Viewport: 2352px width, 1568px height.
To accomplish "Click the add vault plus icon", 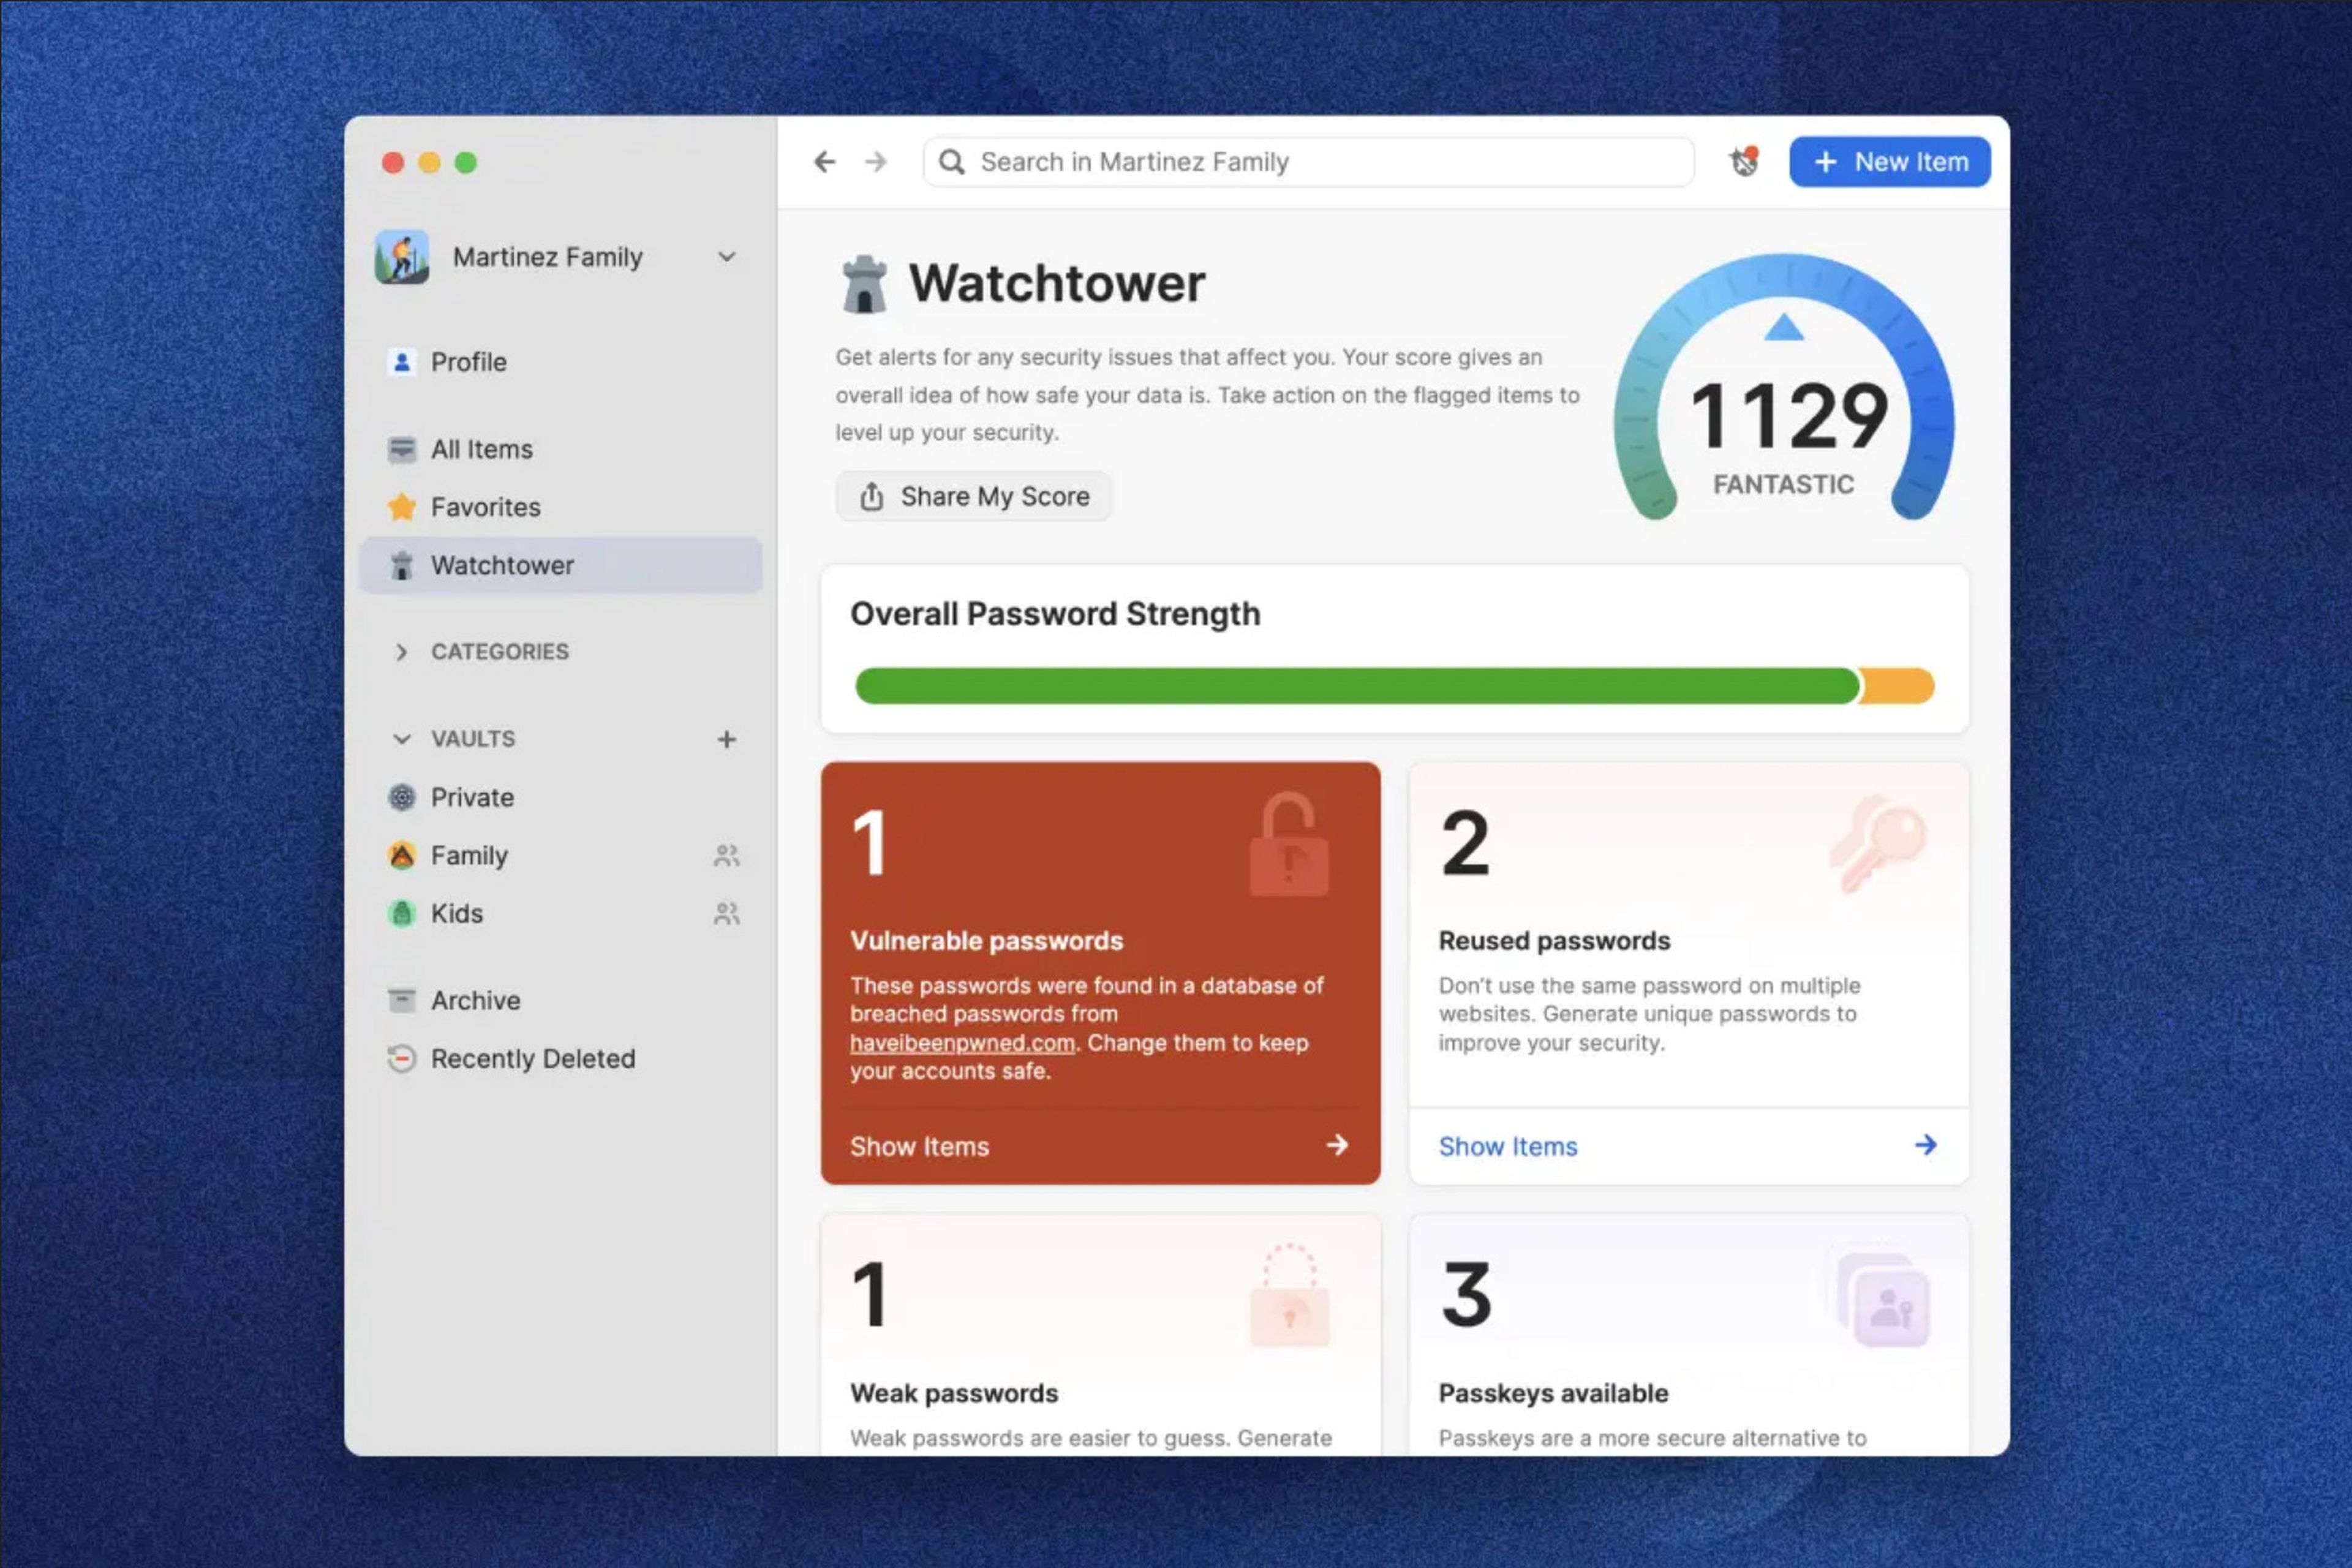I will (x=727, y=739).
